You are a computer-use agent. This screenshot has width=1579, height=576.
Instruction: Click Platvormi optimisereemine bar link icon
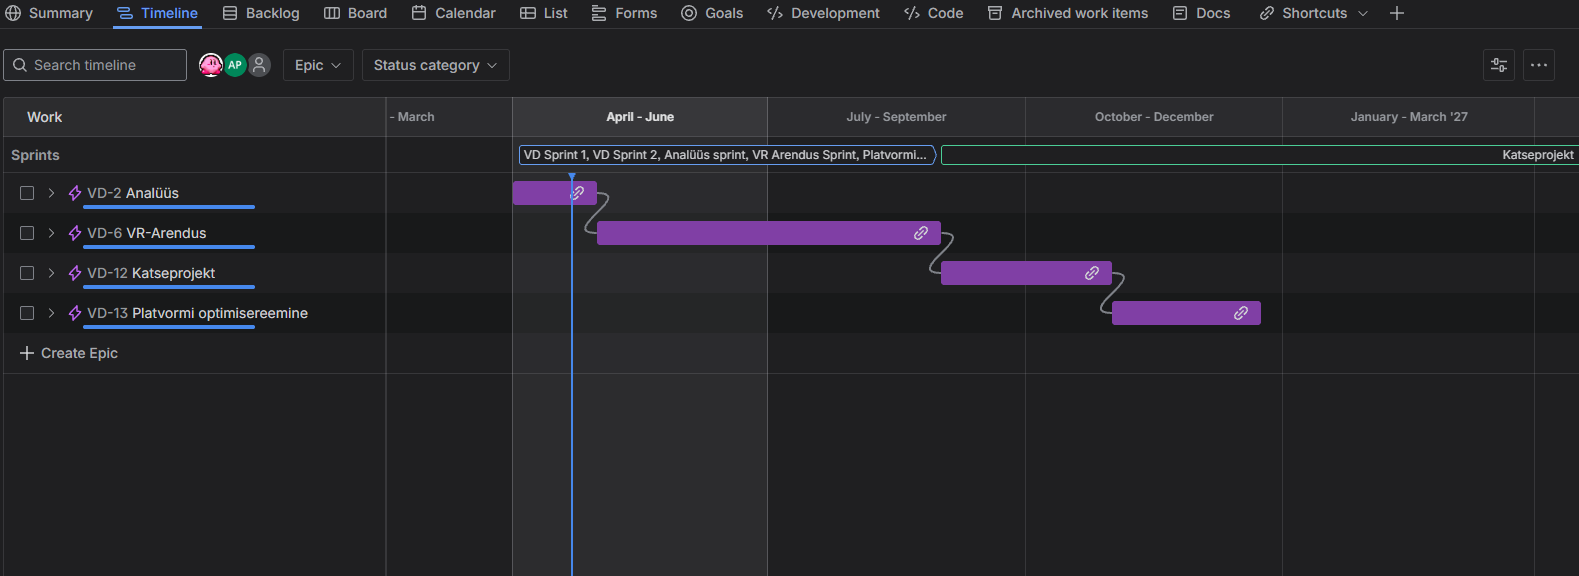1241,313
